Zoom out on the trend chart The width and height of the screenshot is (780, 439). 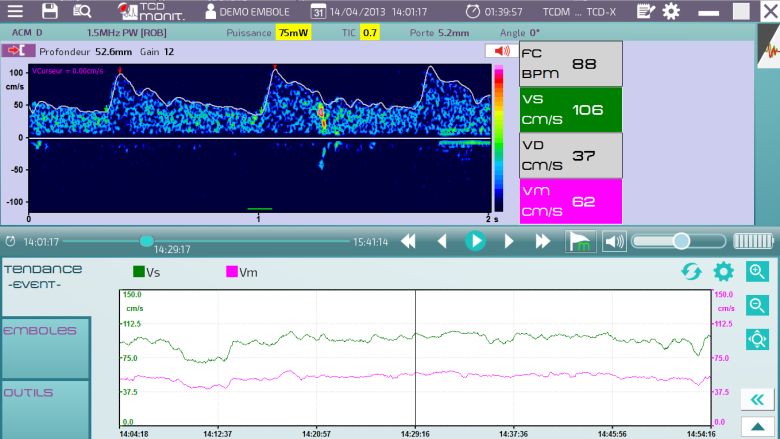coord(757,305)
